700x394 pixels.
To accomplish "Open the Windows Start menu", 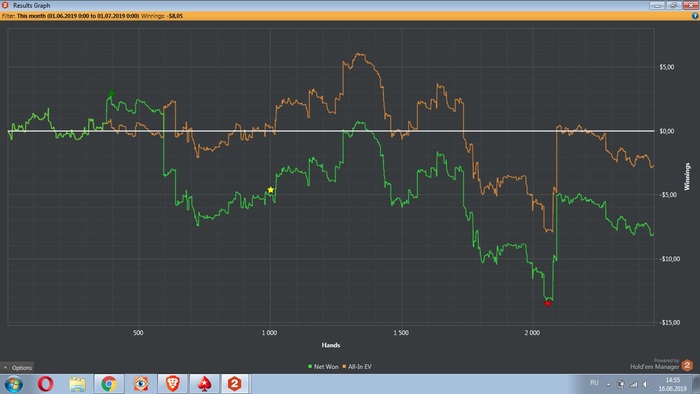I will point(13,384).
